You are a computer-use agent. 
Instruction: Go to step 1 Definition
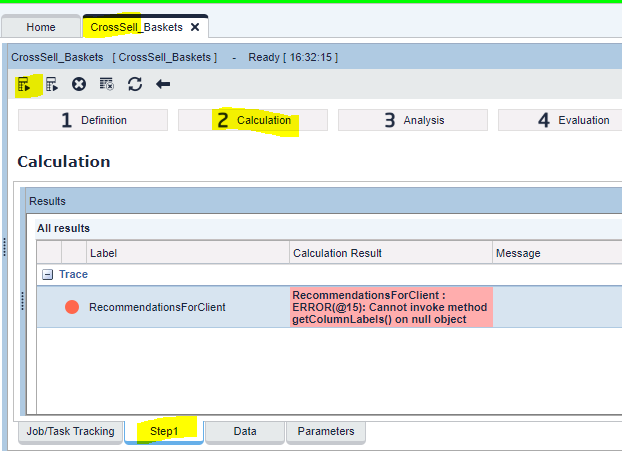coord(93,120)
